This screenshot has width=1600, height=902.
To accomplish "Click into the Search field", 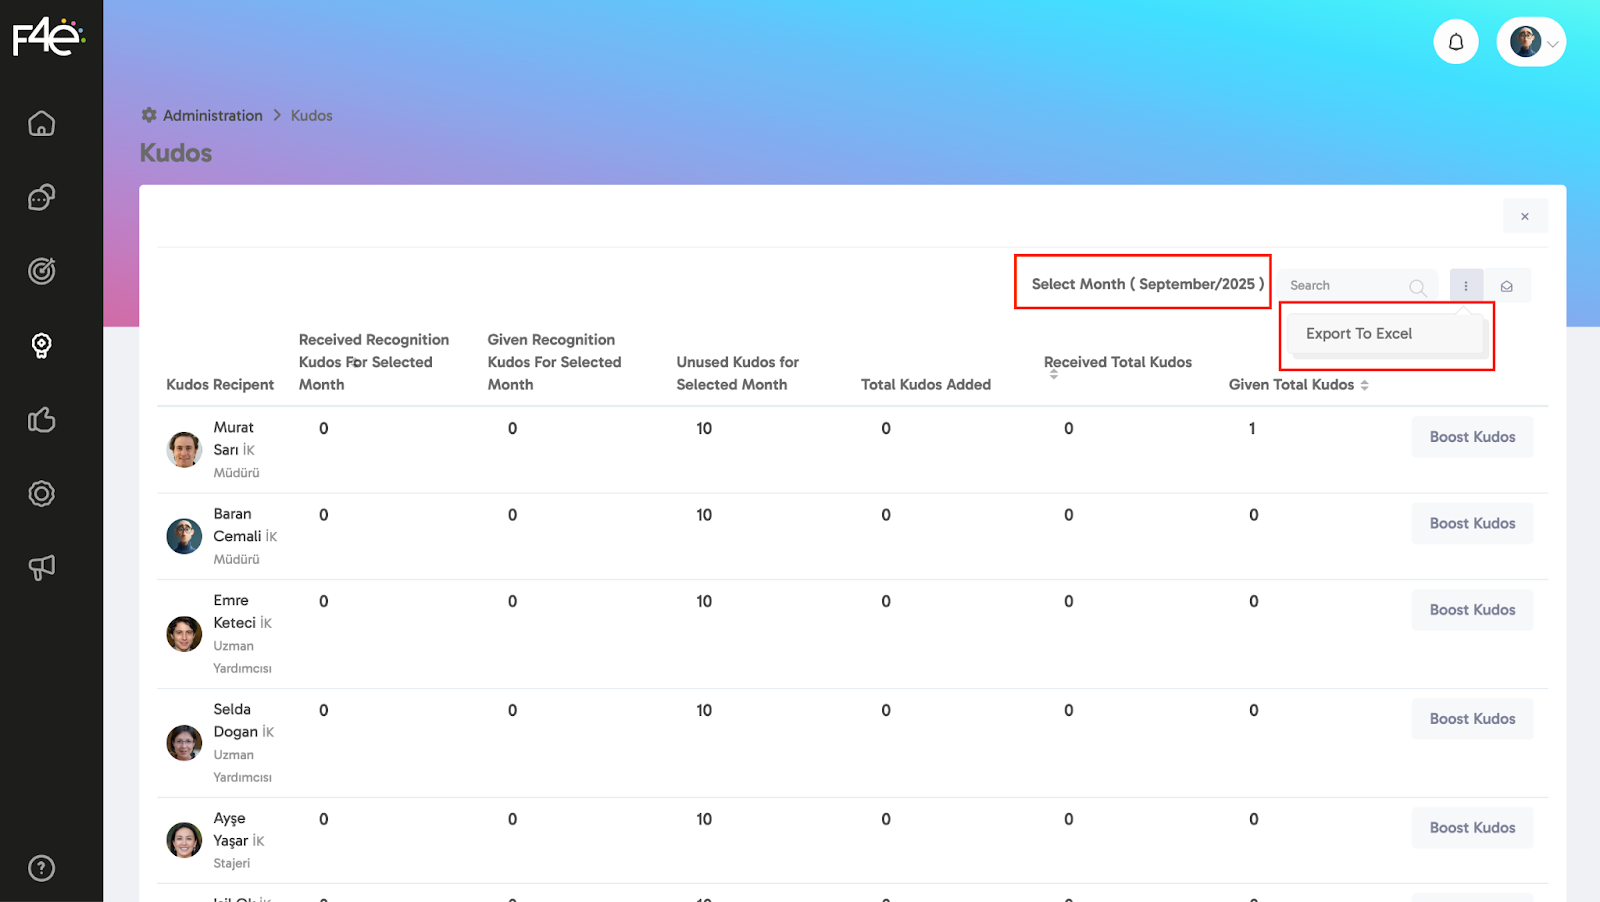I will click(x=1345, y=286).
